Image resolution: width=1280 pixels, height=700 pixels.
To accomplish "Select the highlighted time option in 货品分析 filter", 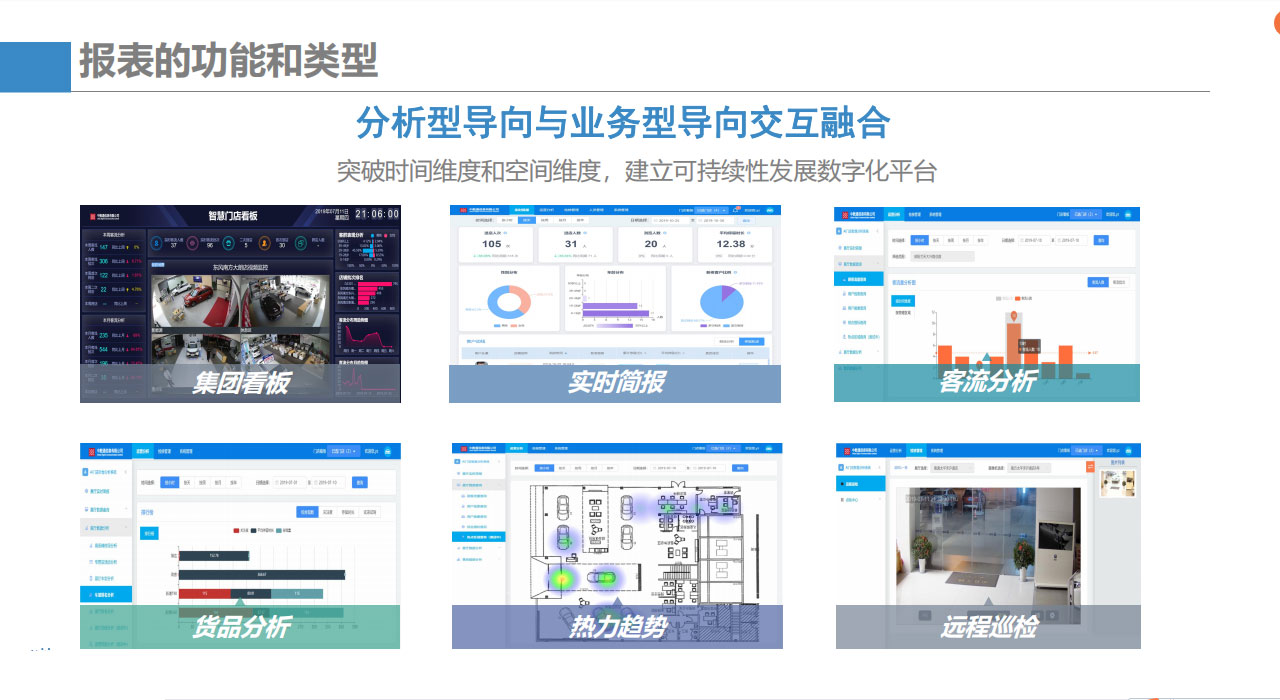I will tap(169, 482).
